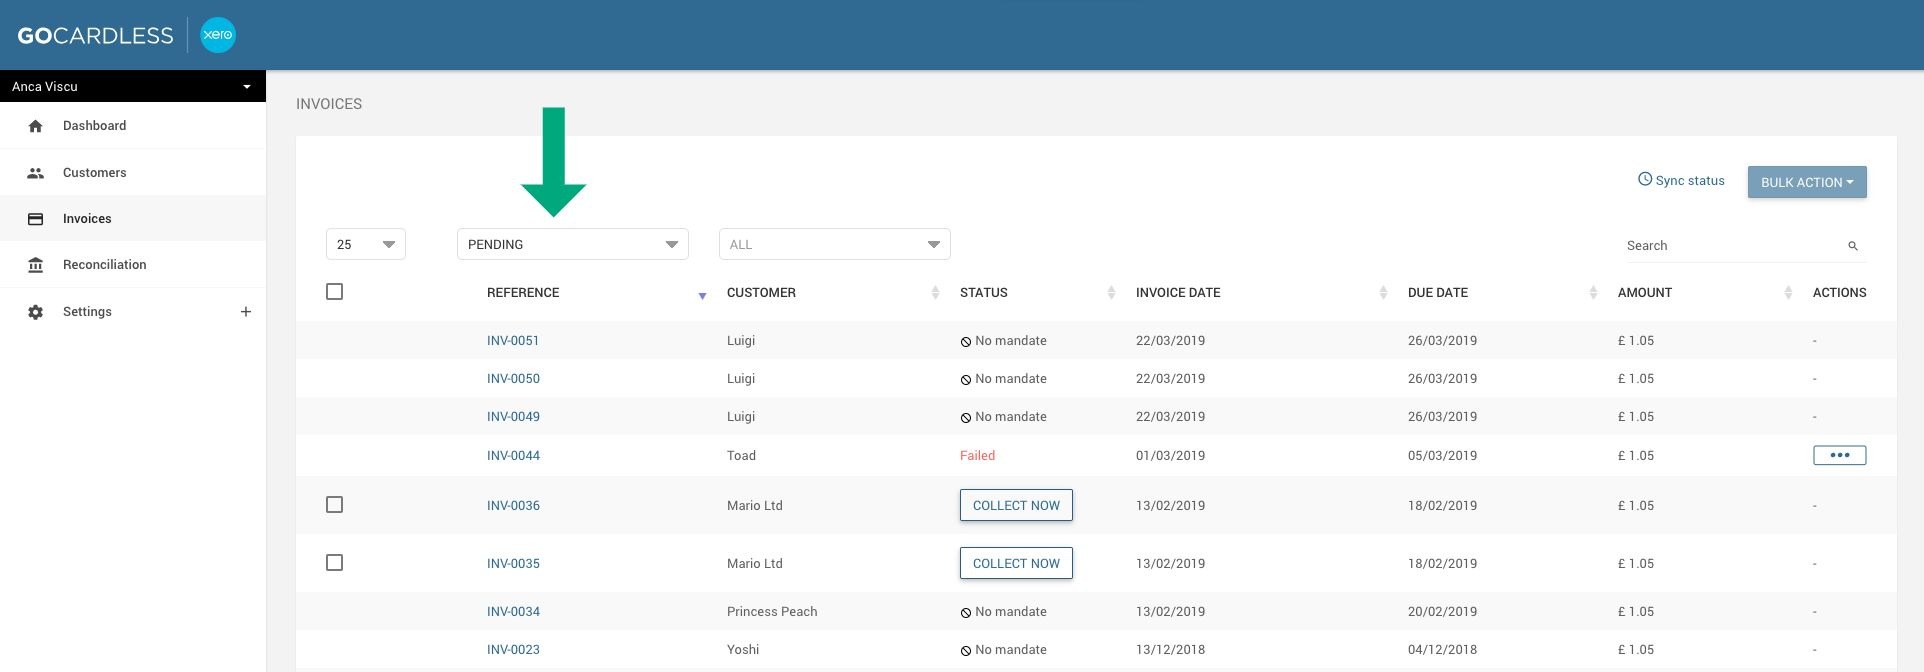Click the search magnifier icon
Viewport: 1924px width, 672px height.
[x=1853, y=246]
